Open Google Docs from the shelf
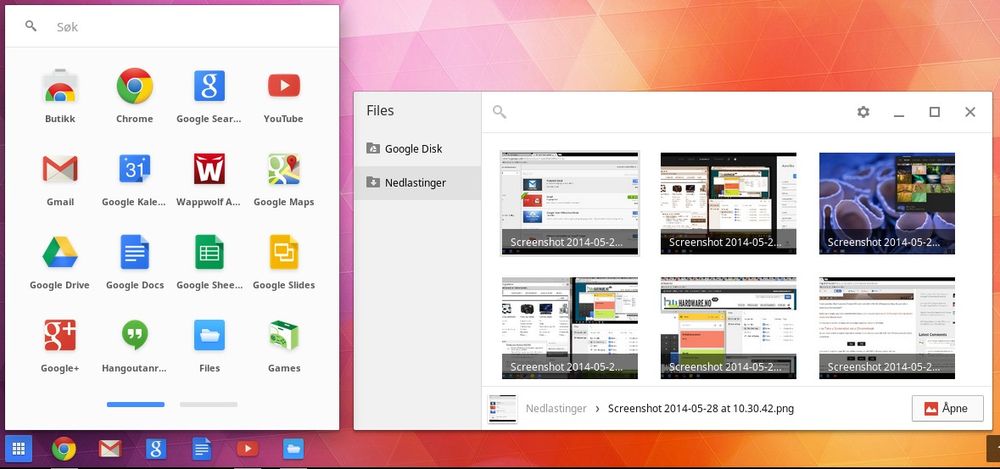 pos(202,449)
